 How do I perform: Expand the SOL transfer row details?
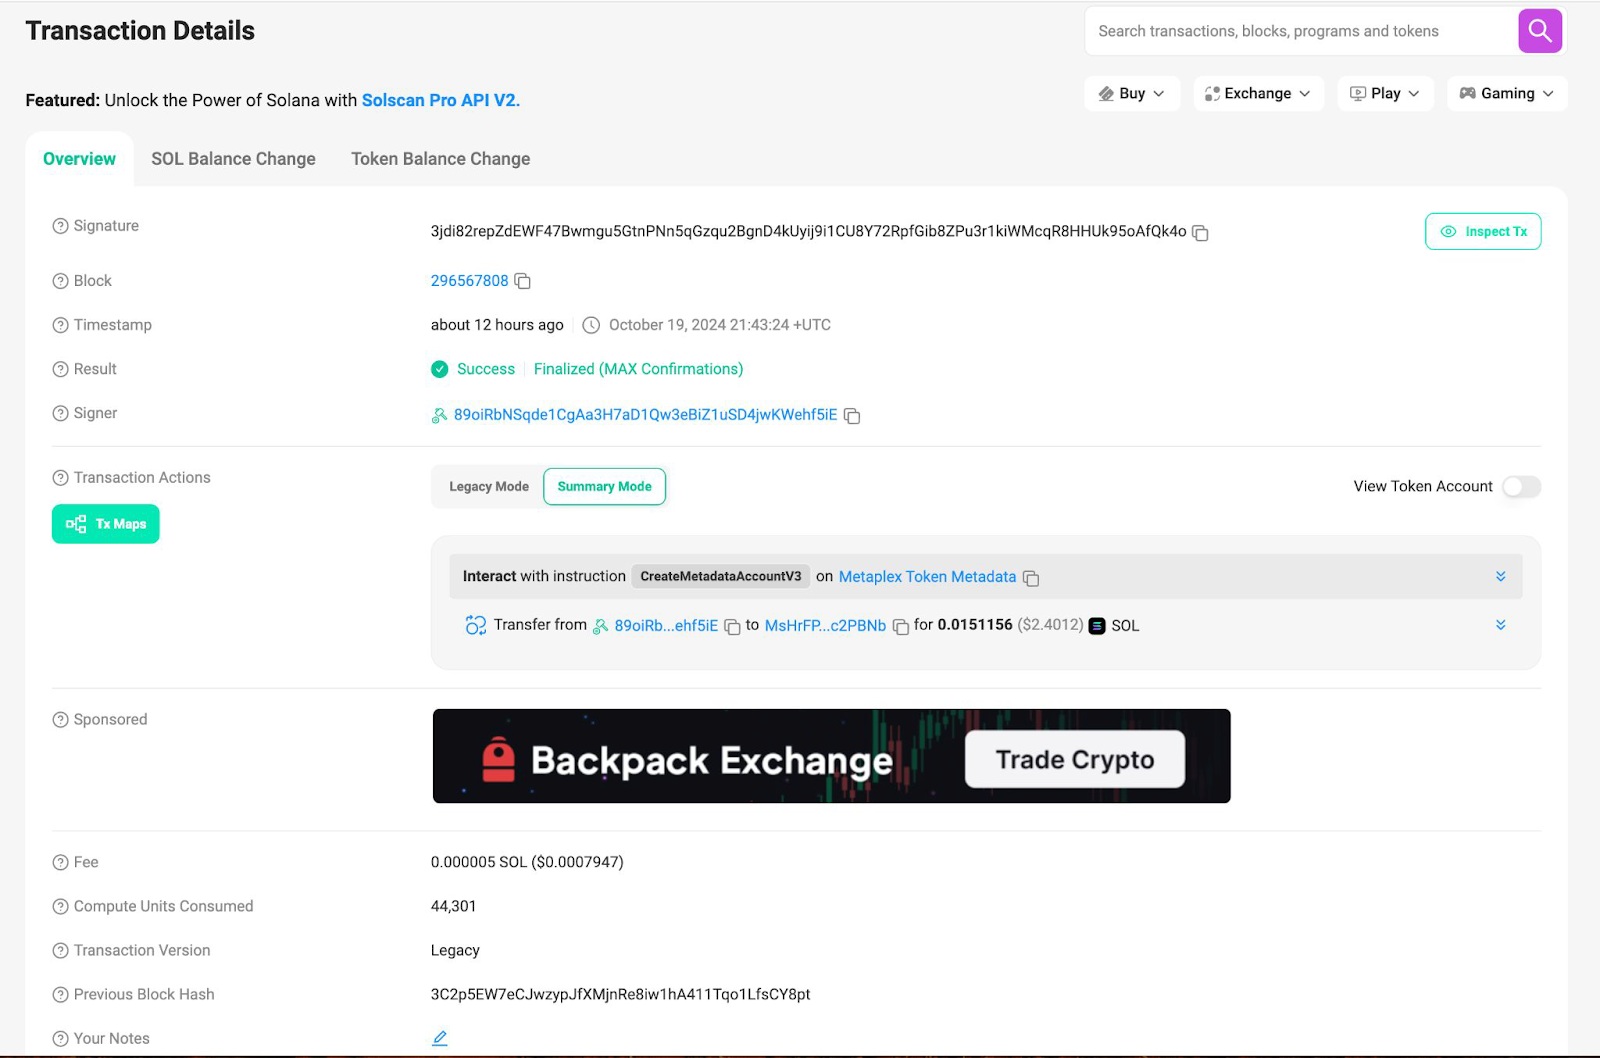point(1499,624)
